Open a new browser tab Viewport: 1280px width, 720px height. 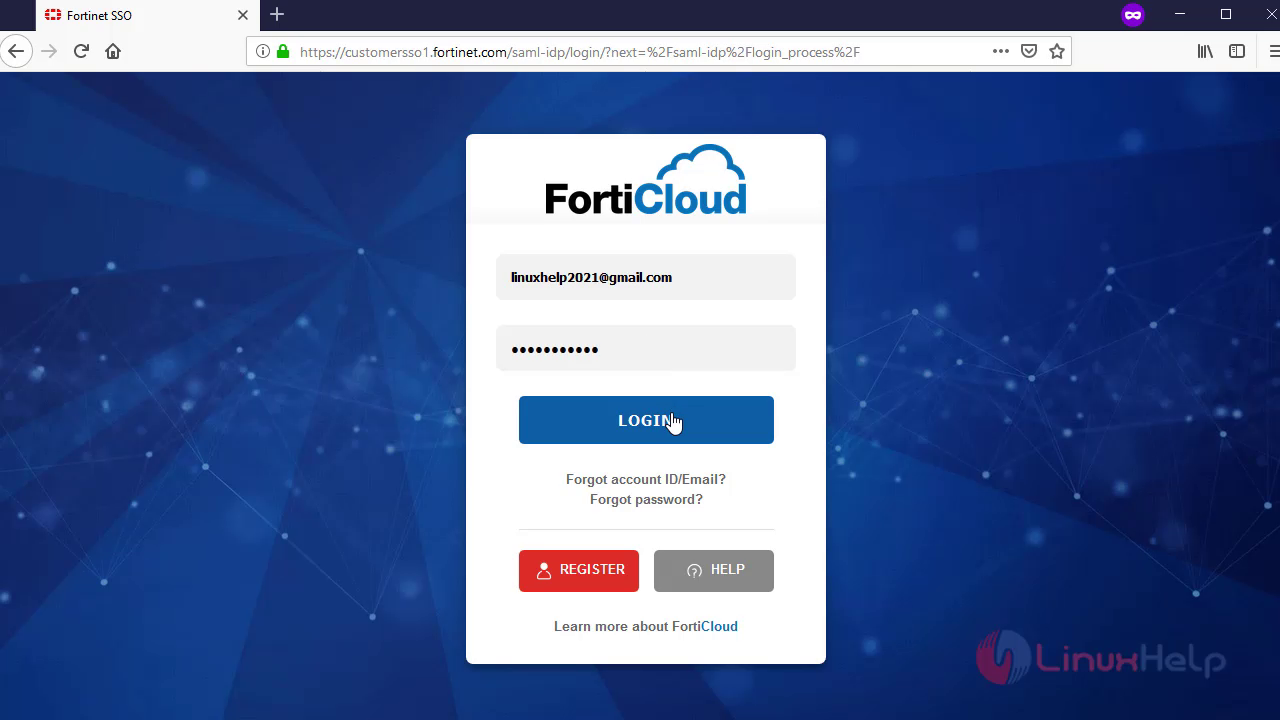coord(277,14)
